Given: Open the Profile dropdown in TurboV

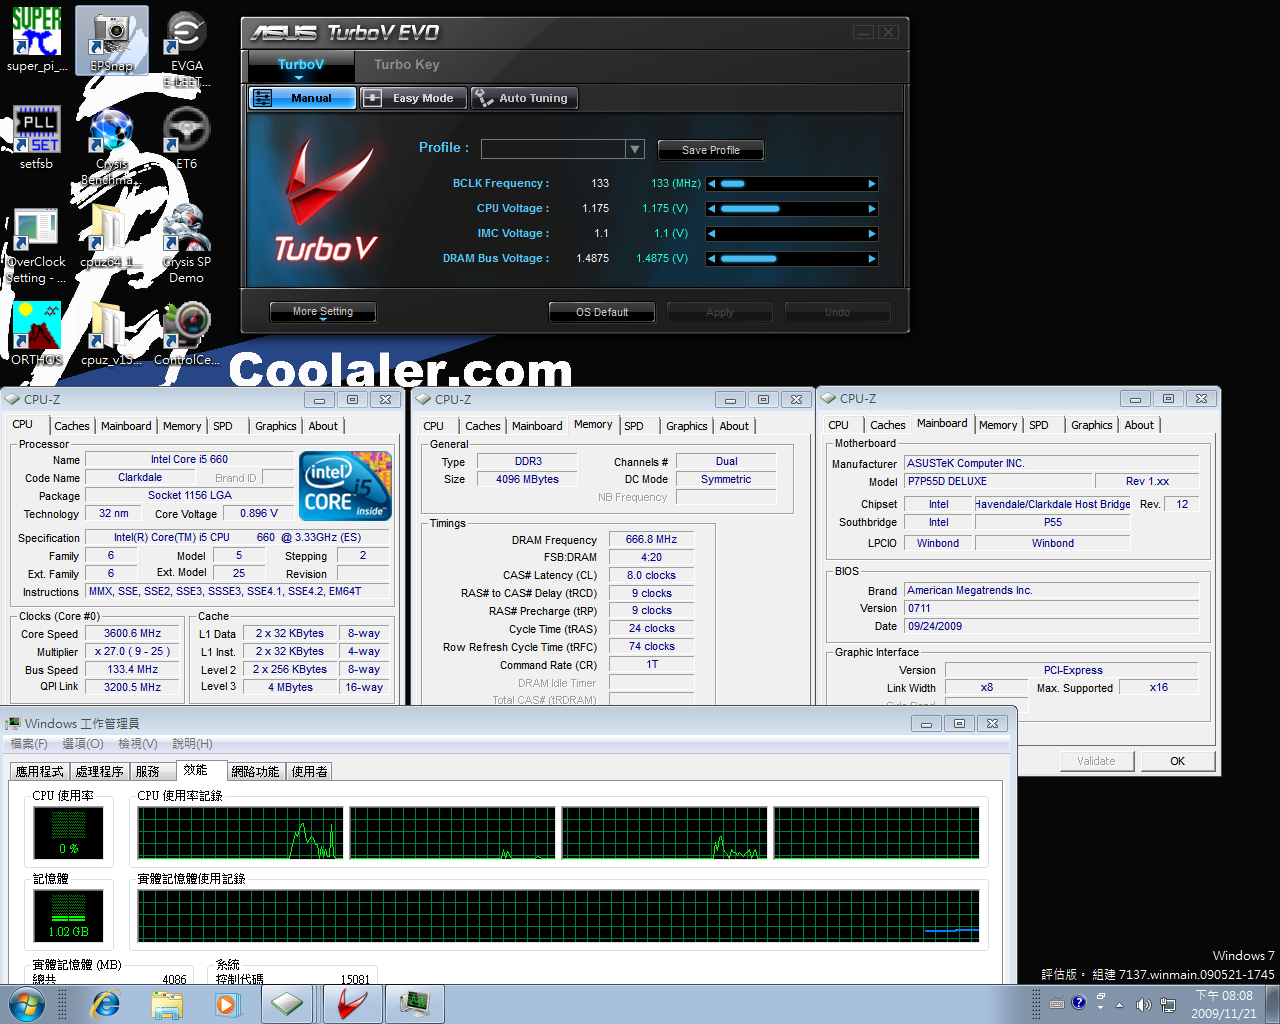Looking at the screenshot, I should [635, 149].
